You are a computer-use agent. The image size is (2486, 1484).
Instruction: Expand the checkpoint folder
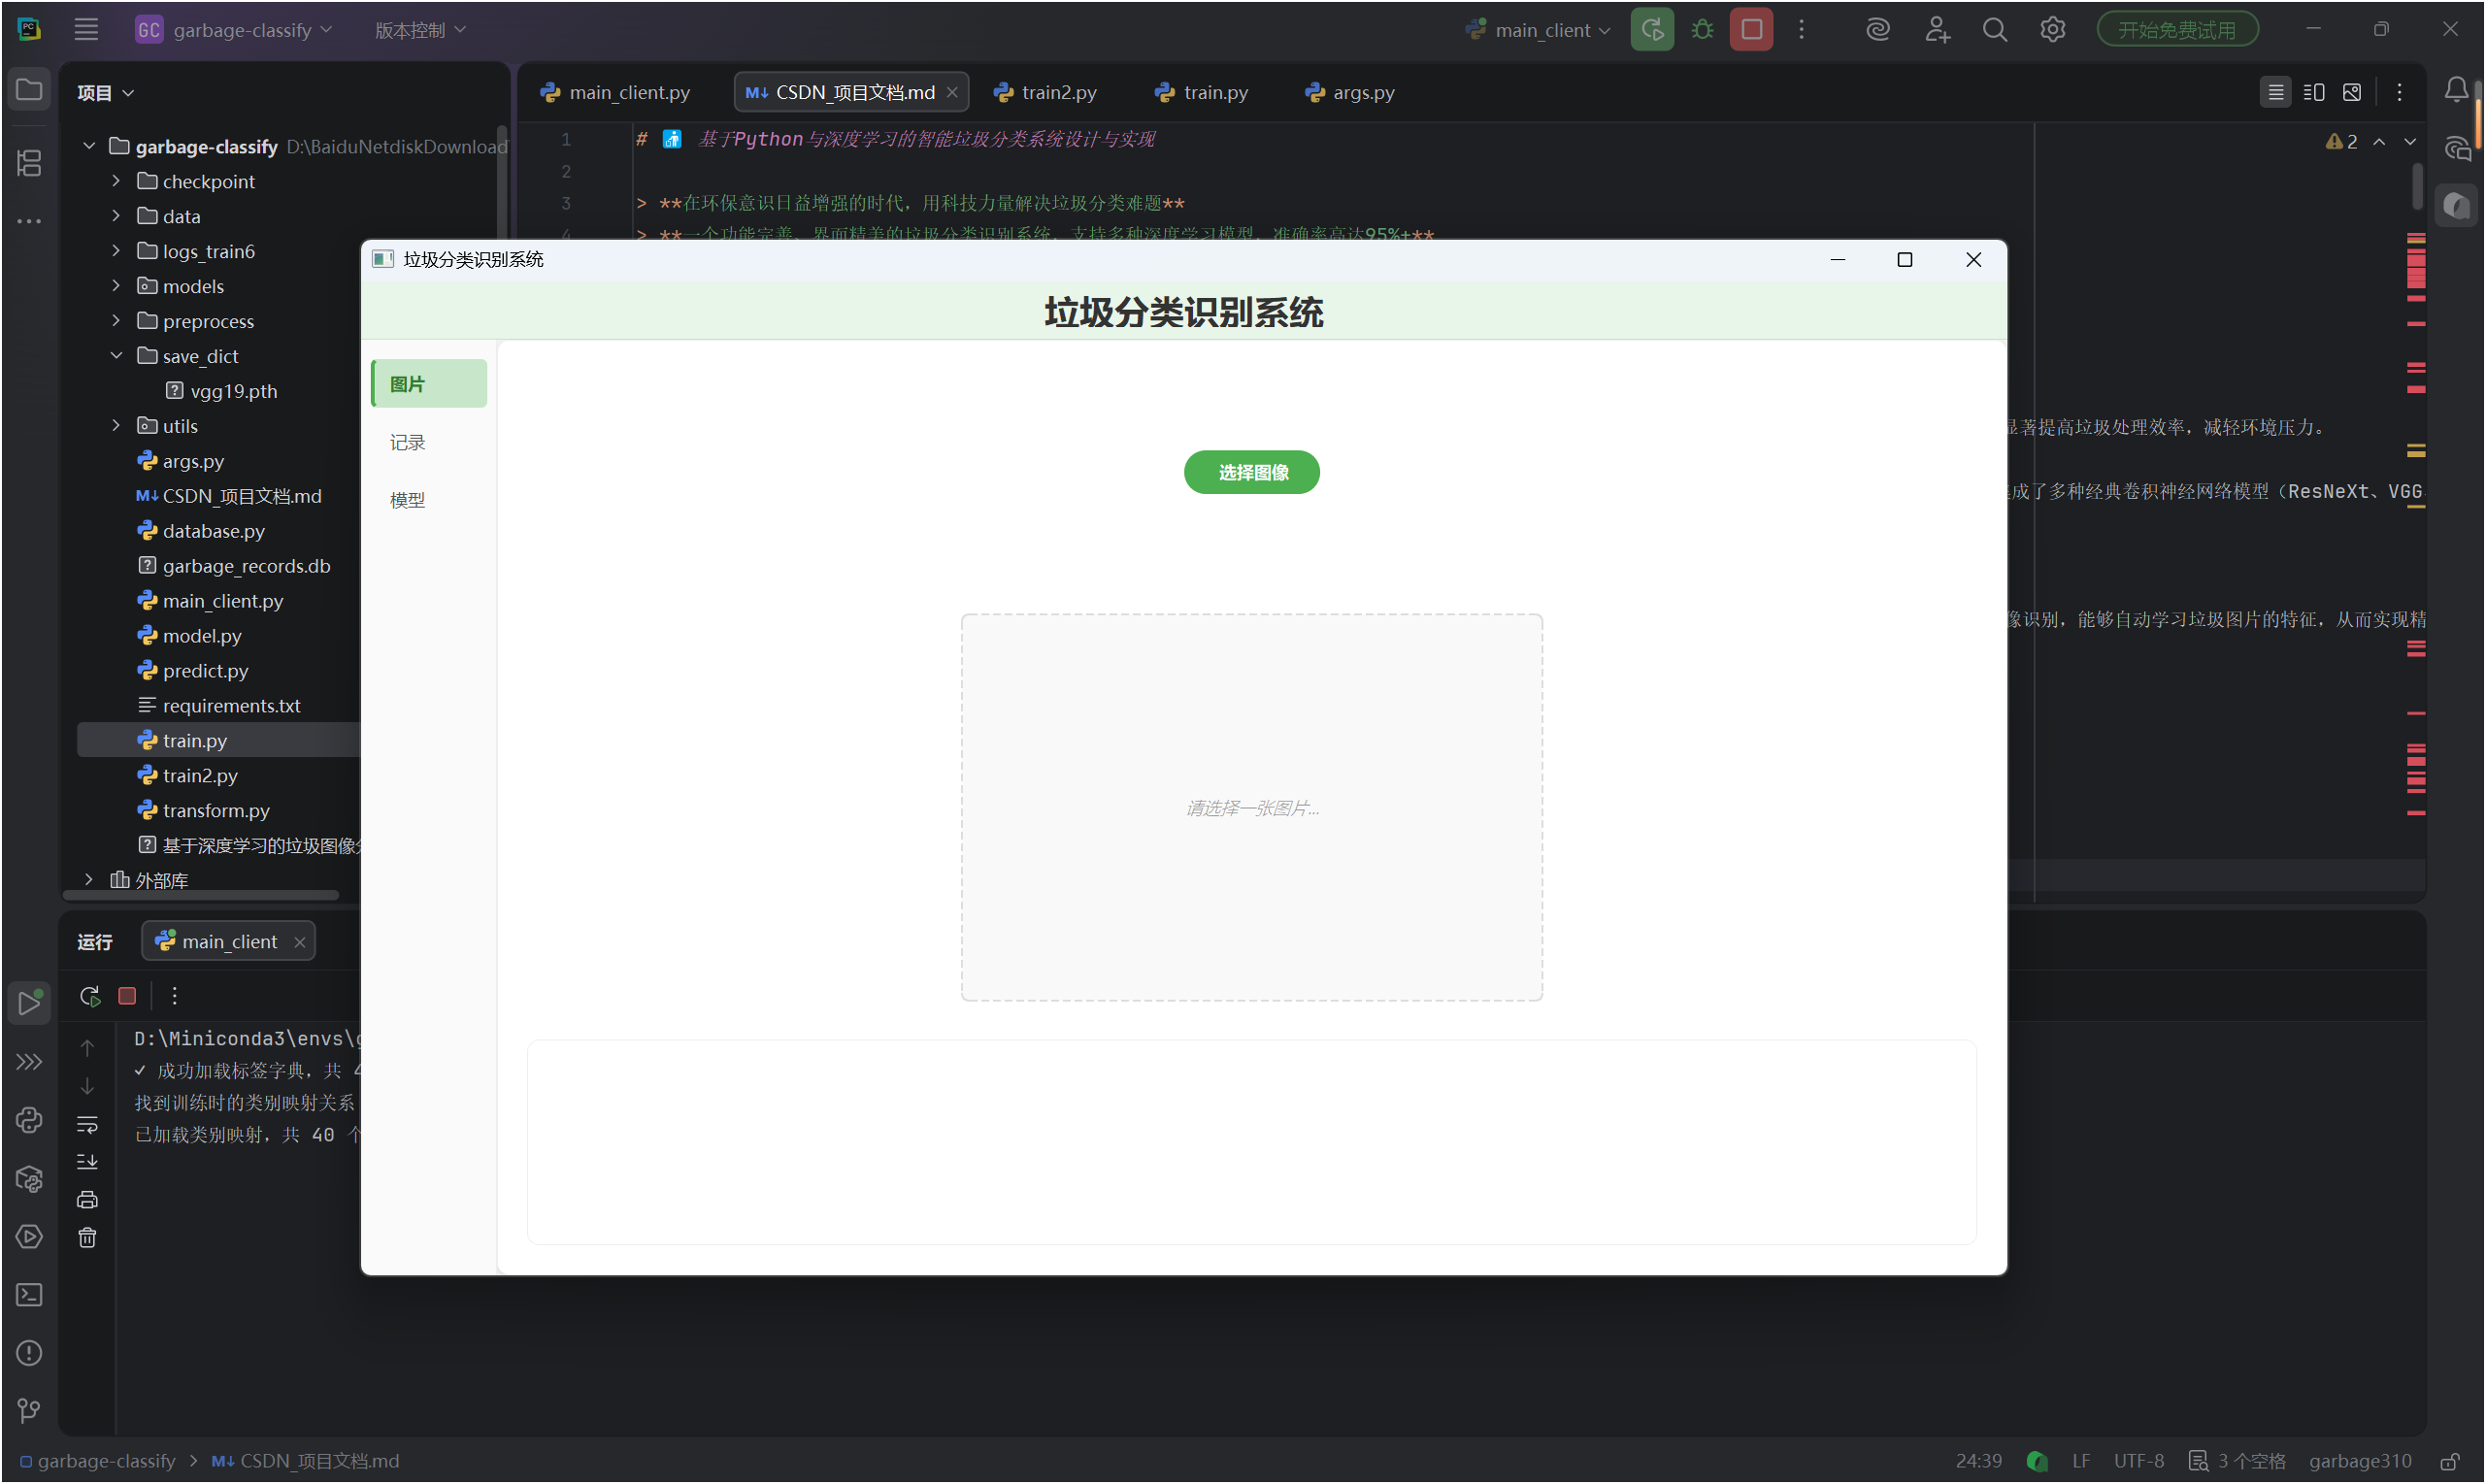click(116, 181)
